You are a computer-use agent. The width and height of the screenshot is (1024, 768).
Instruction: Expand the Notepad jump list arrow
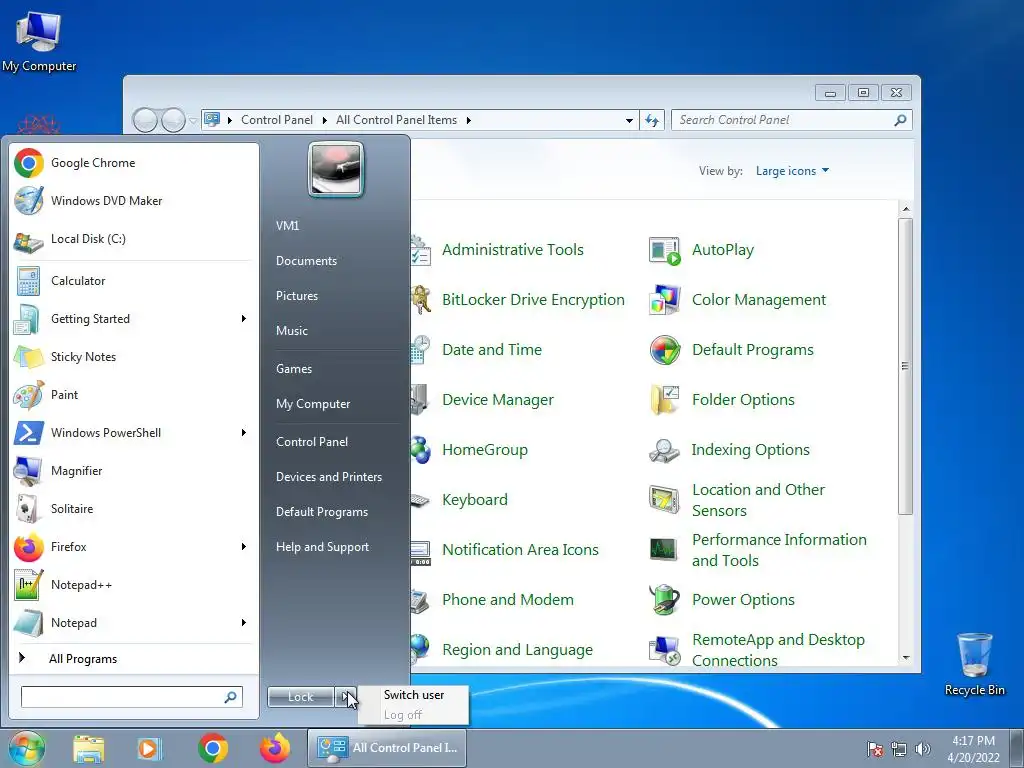pyautogui.click(x=244, y=622)
